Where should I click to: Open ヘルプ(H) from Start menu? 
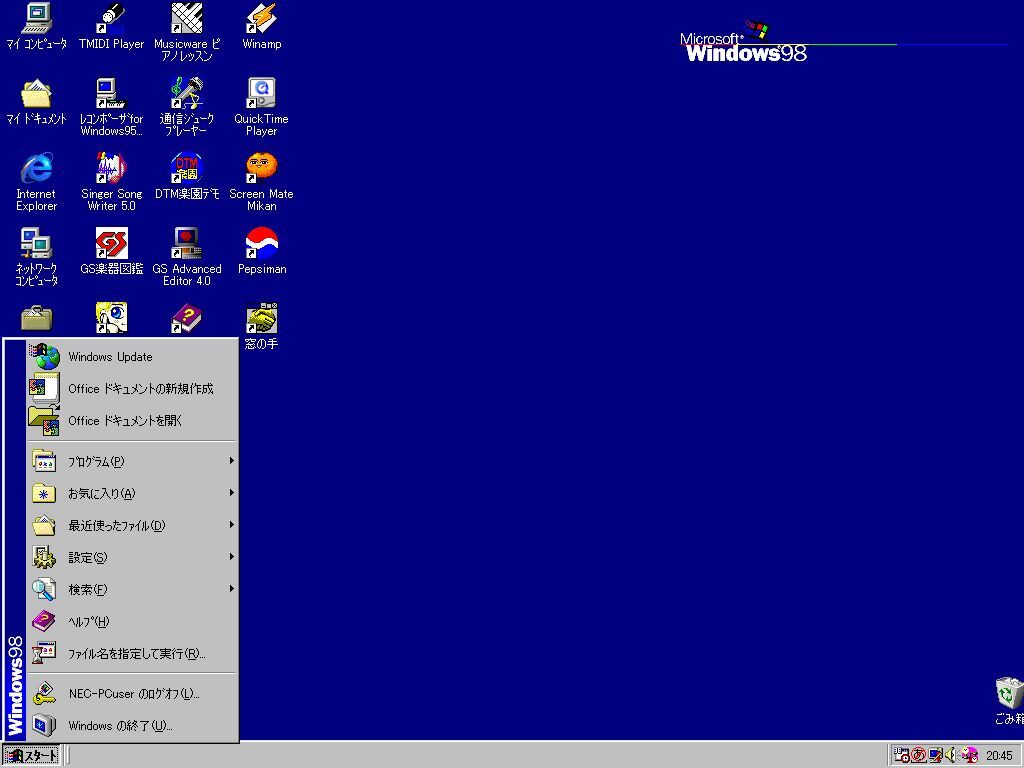point(132,621)
